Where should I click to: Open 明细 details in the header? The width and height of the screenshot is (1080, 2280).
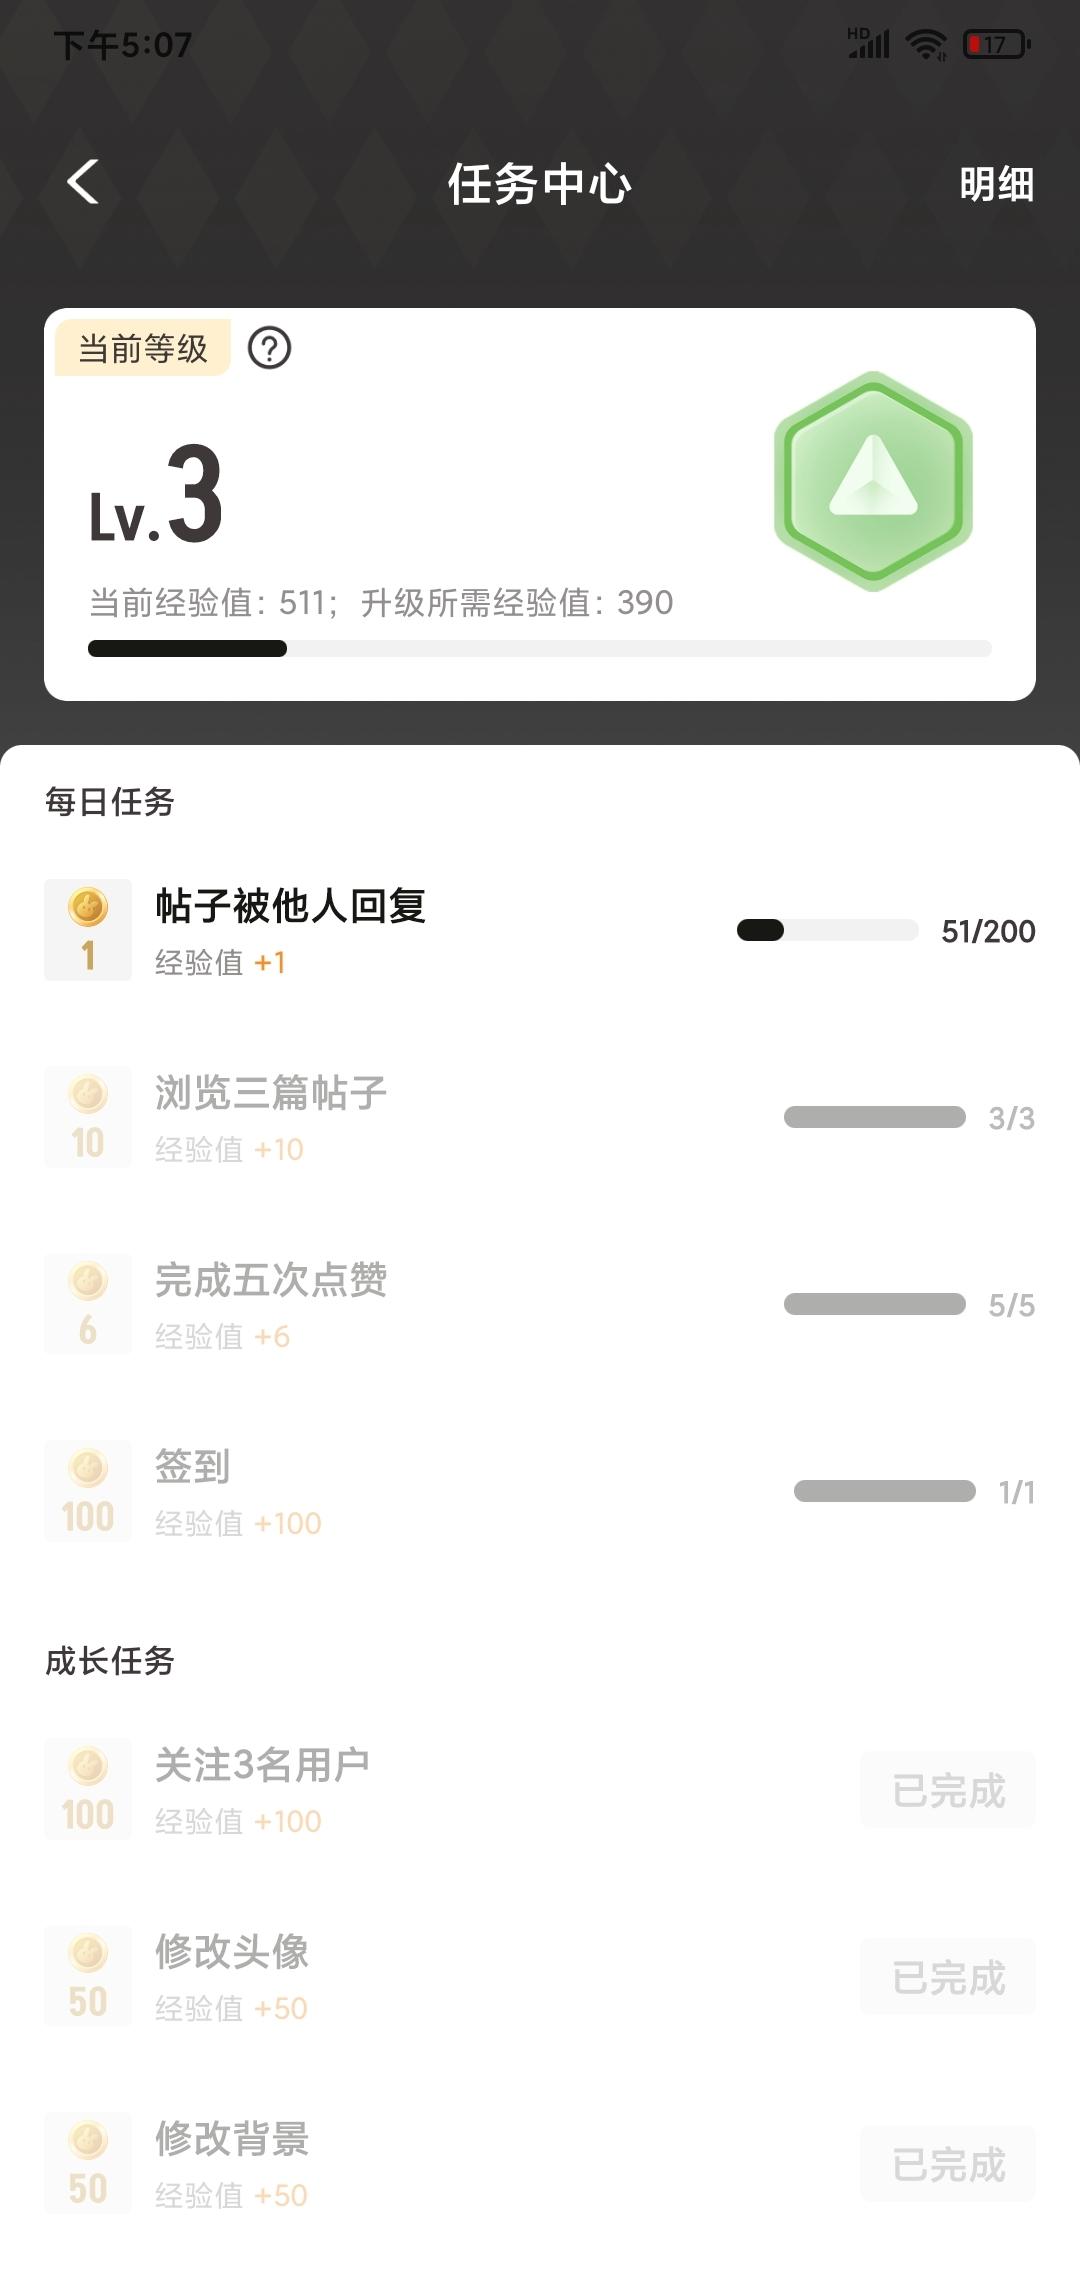pos(996,184)
